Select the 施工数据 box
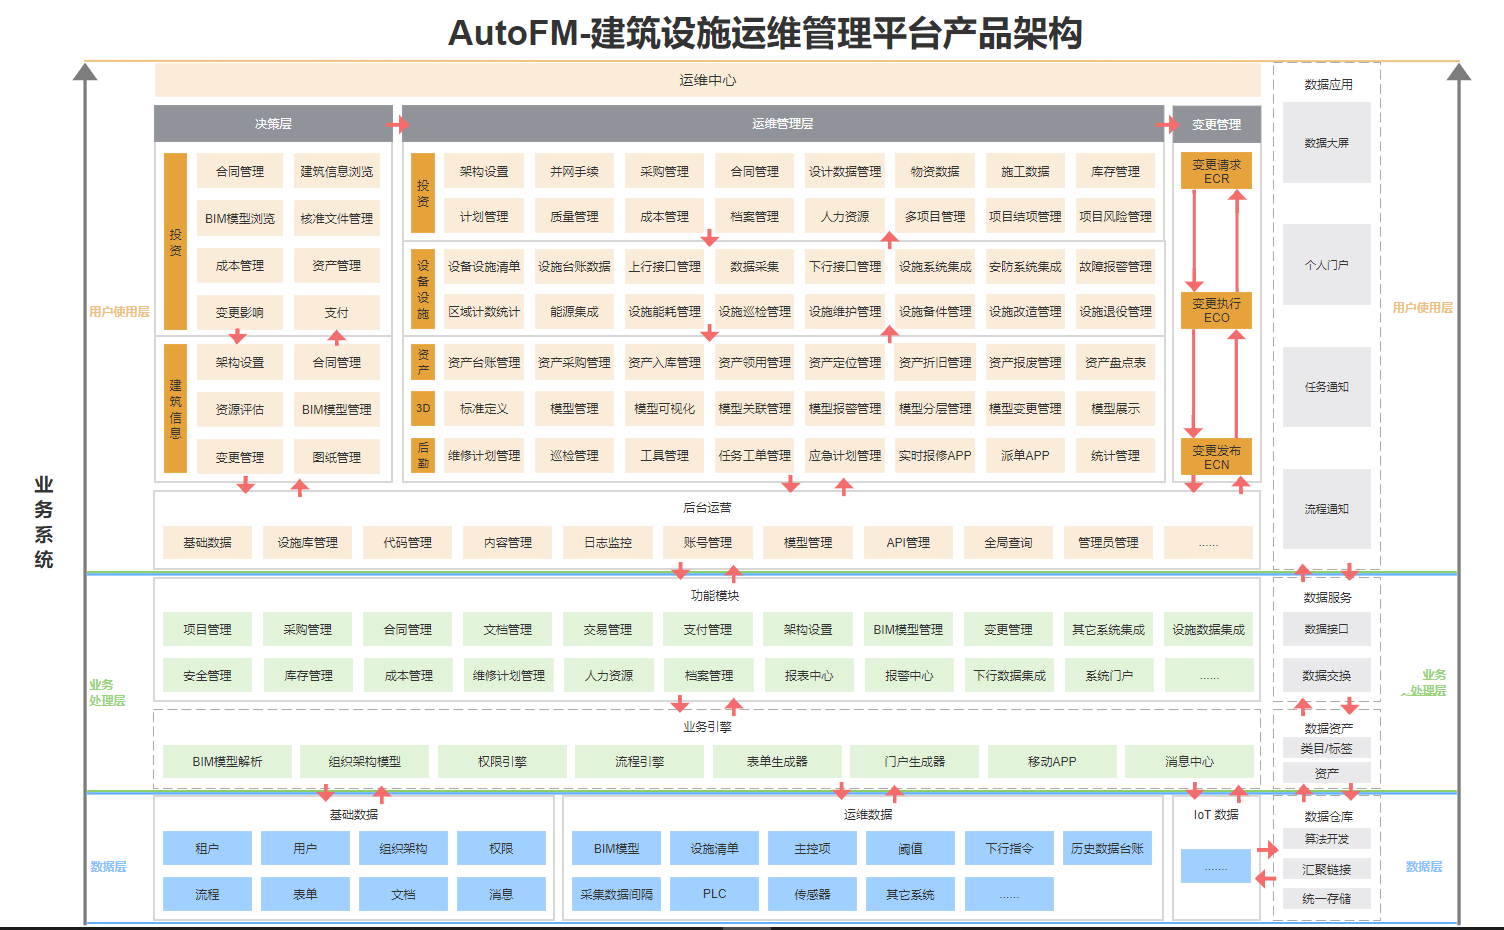 pos(1025,171)
